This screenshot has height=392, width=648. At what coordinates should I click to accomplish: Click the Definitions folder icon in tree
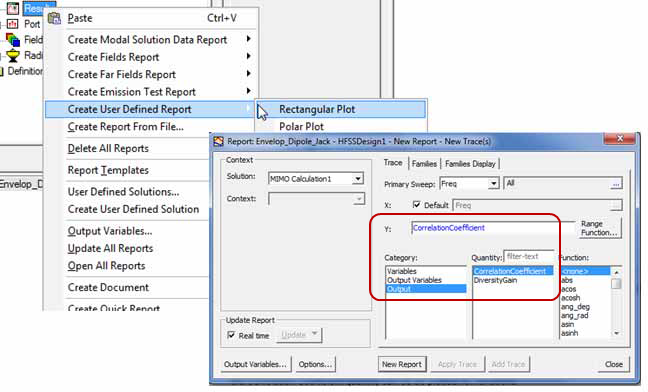pyautogui.click(x=2, y=71)
